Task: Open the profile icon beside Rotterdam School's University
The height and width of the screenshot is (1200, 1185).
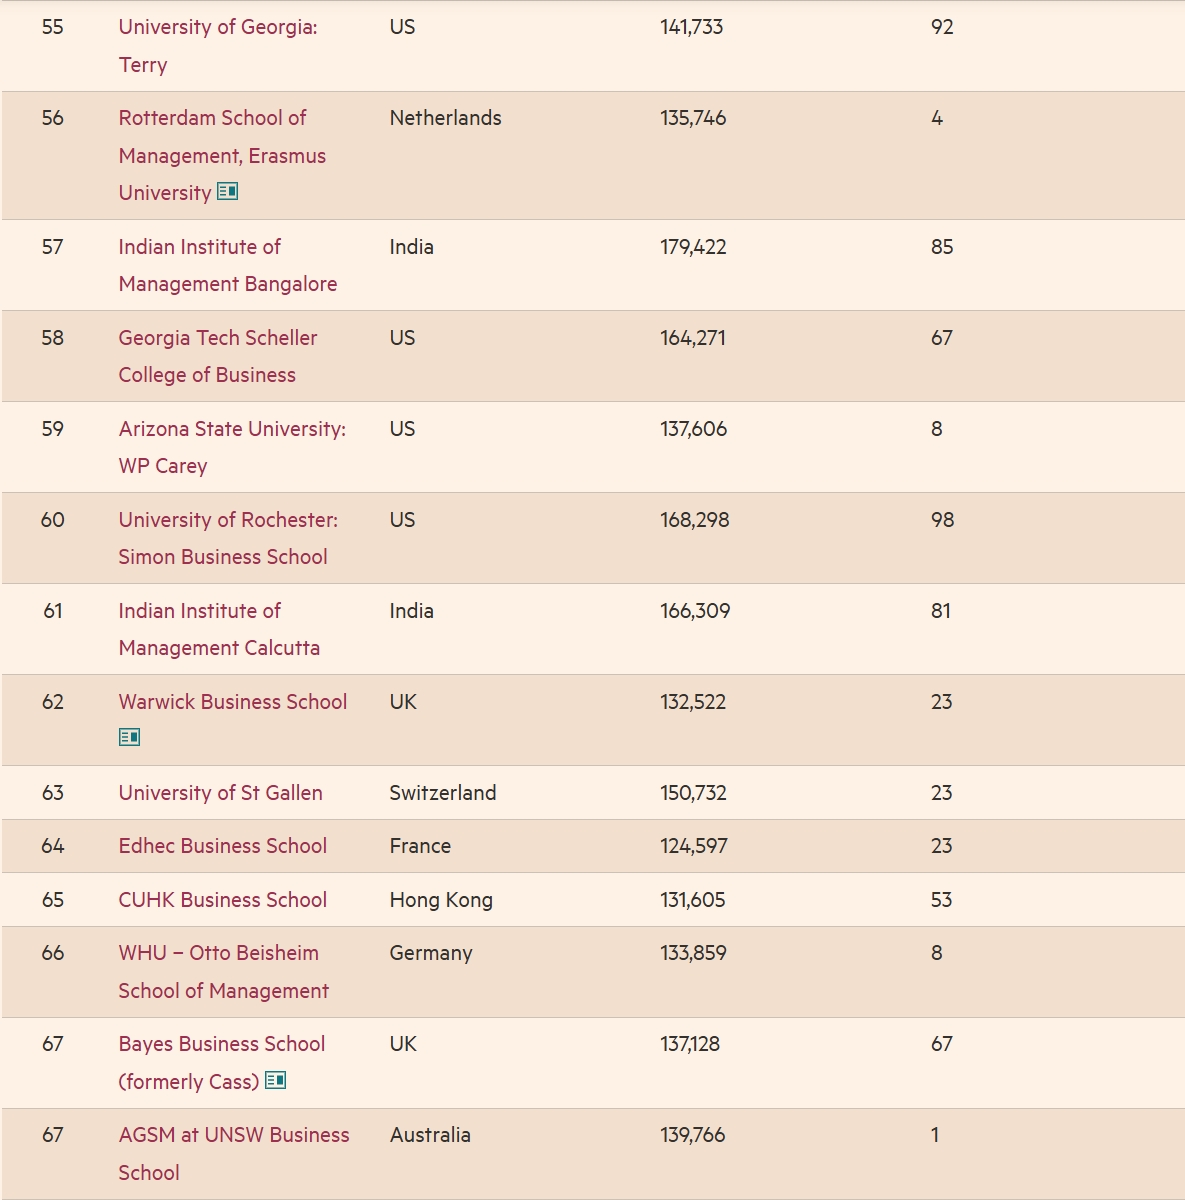Action: click(x=228, y=191)
